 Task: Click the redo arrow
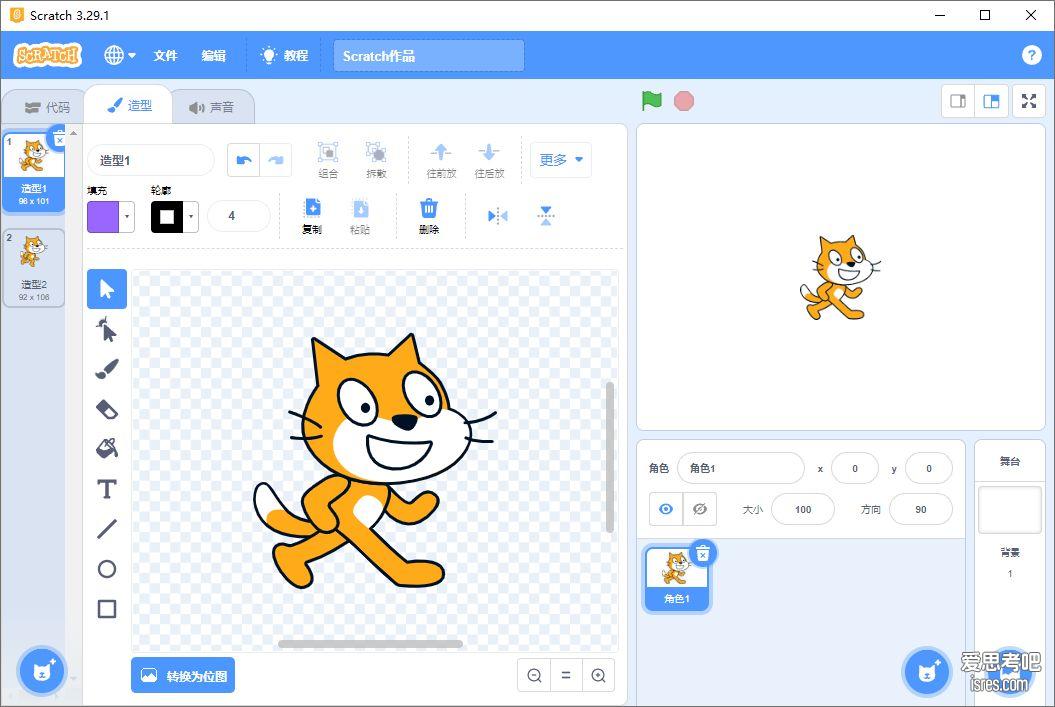point(276,160)
